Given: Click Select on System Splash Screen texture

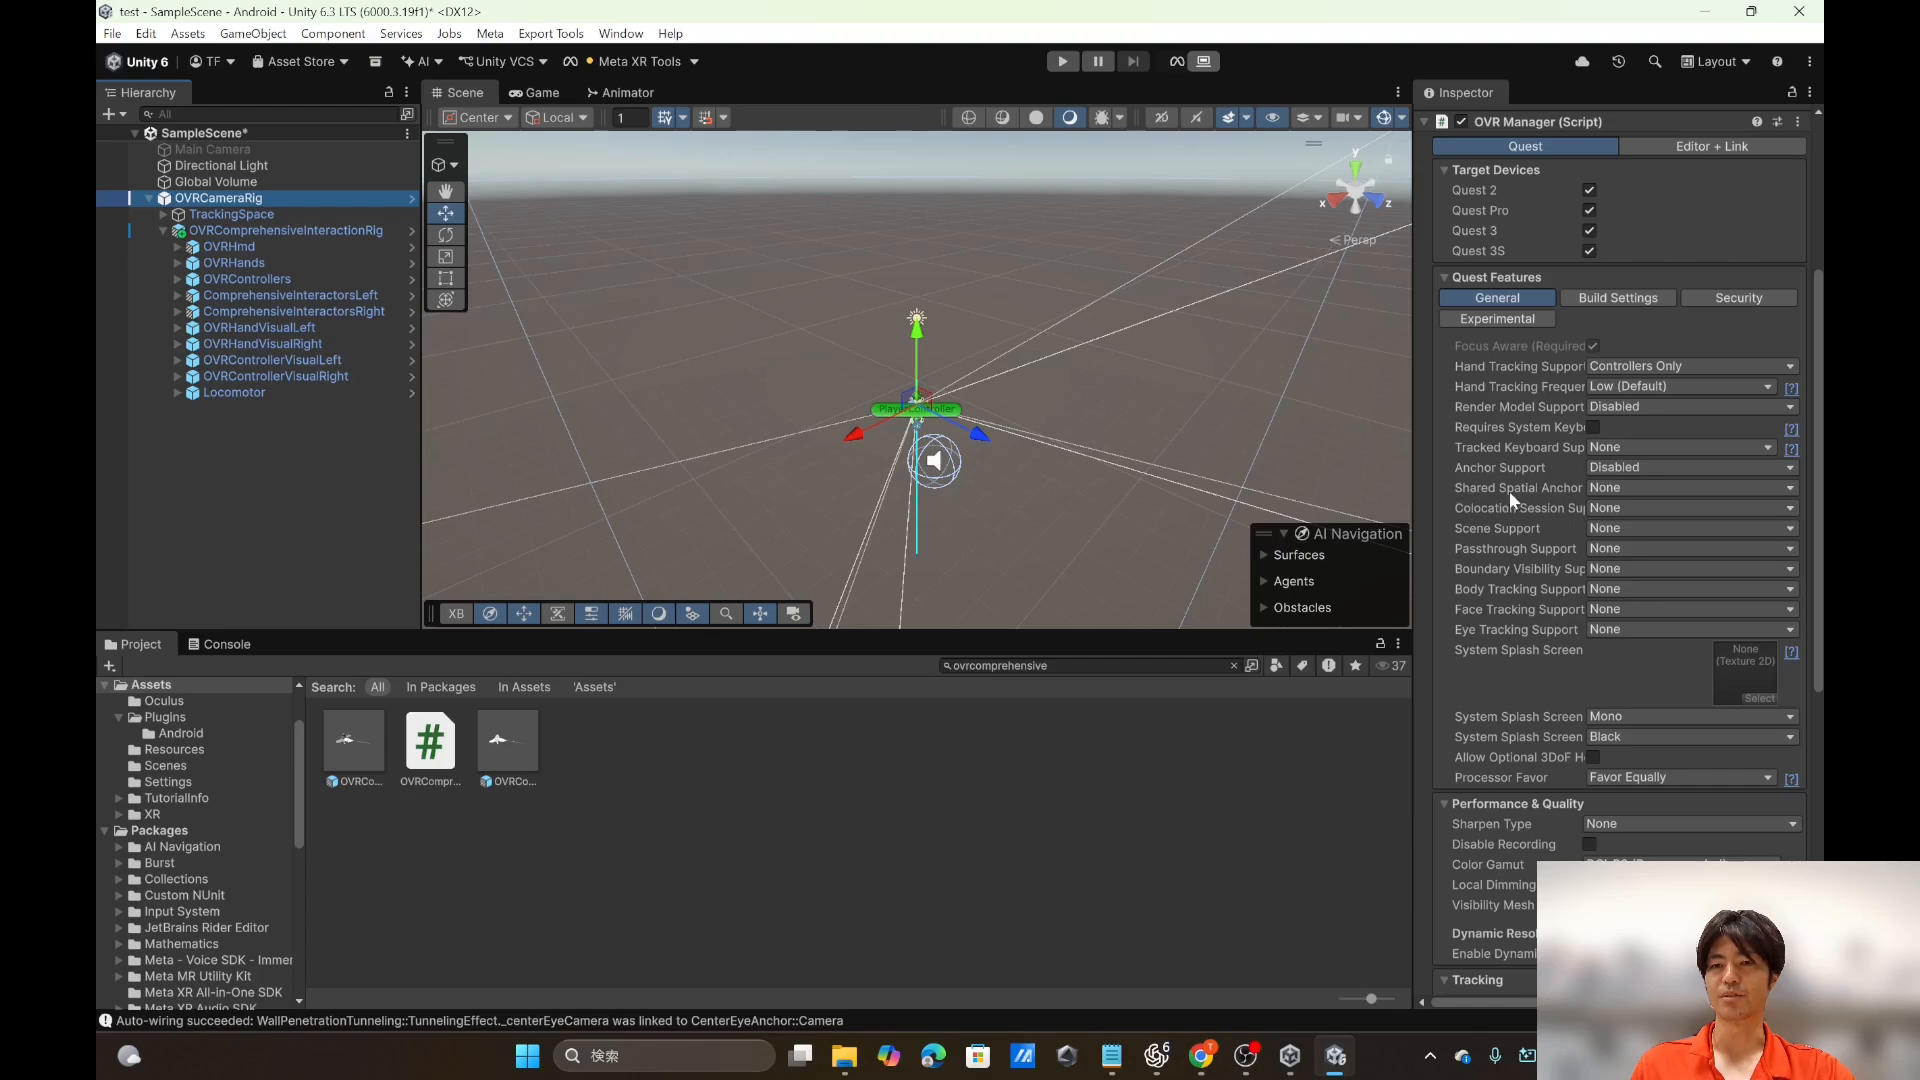Looking at the screenshot, I should tap(1759, 699).
